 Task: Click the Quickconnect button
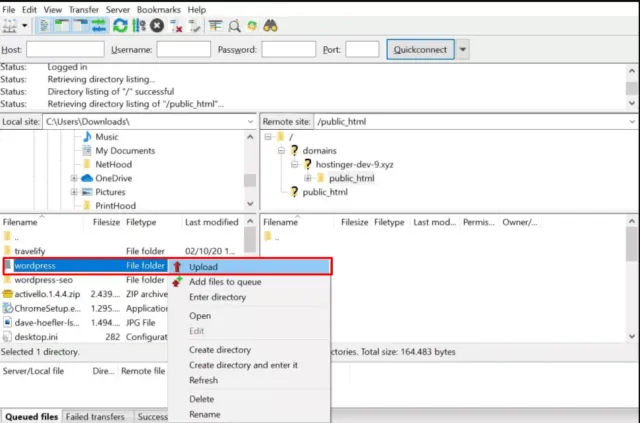(x=421, y=49)
